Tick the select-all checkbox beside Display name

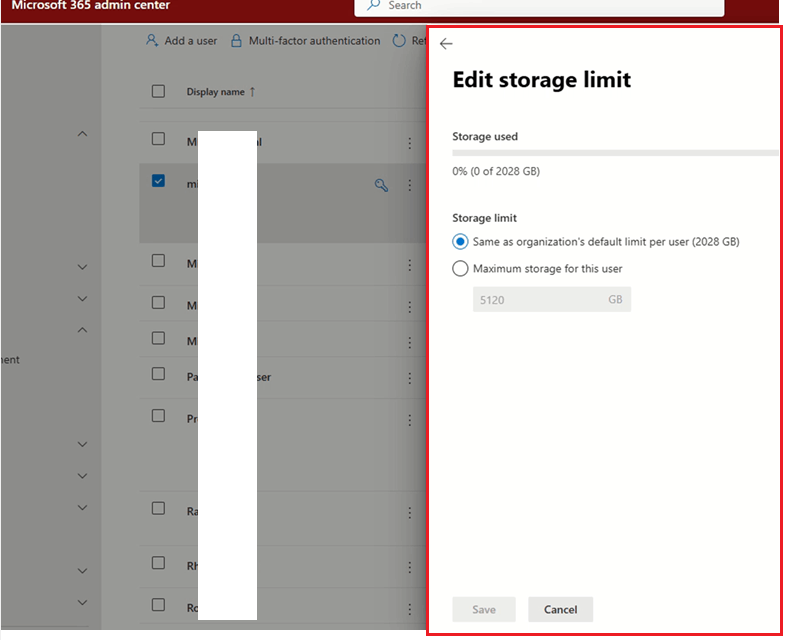pos(158,91)
